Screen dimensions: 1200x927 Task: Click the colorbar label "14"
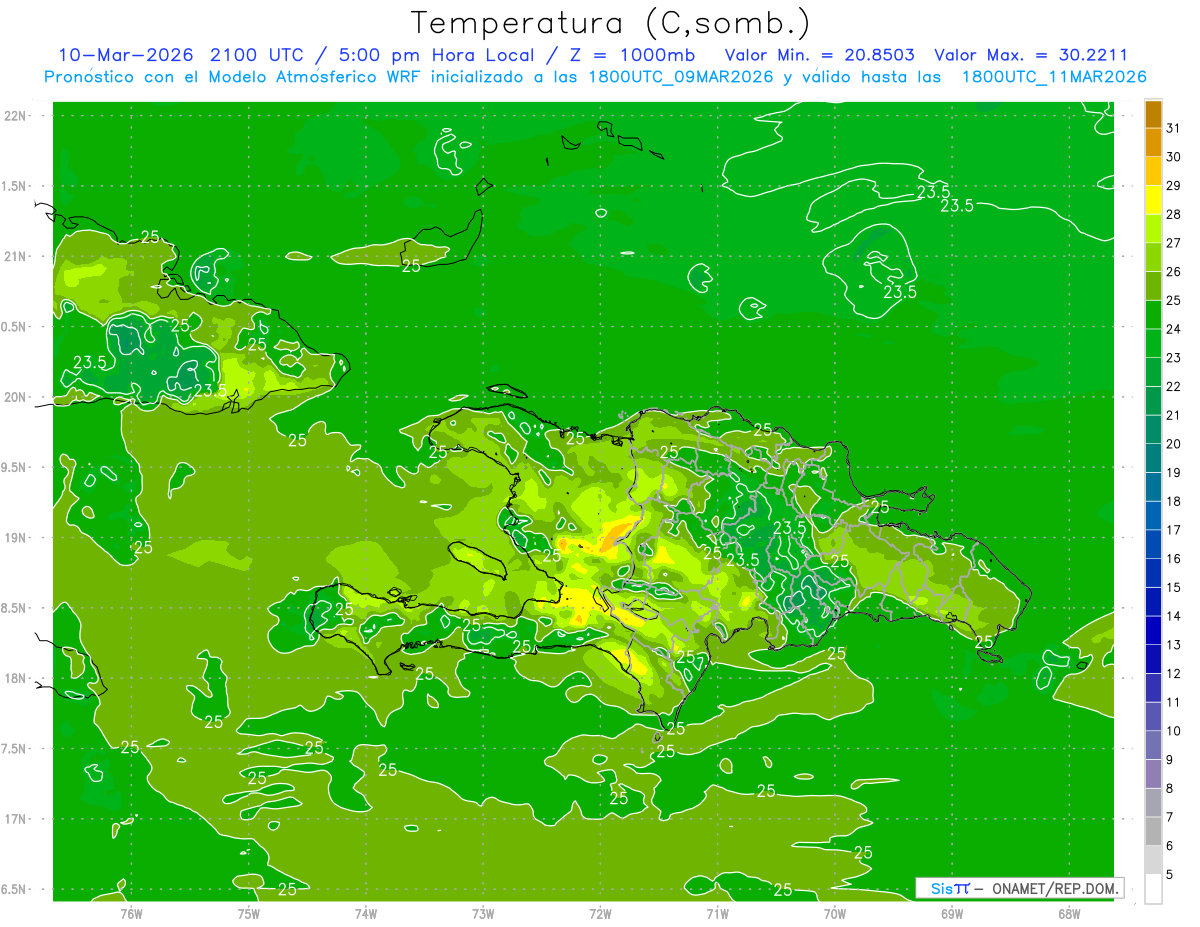coord(1174,616)
